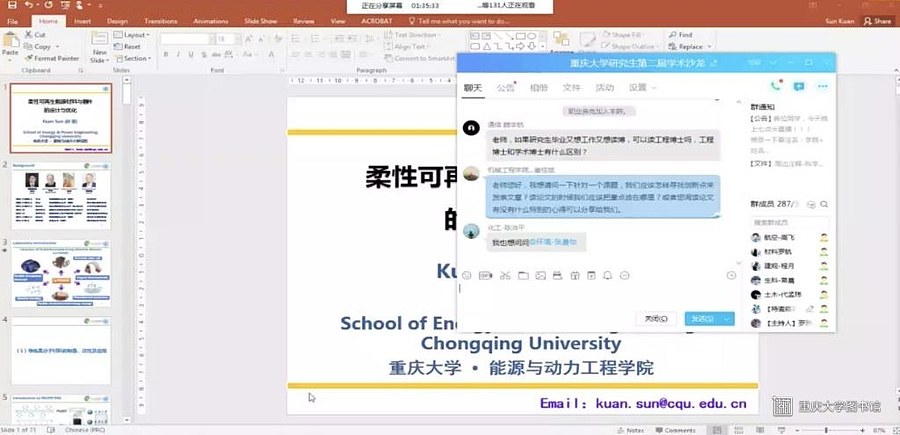Switch to the Review ribbon tab
Viewport: 900px width, 435px height.
click(x=304, y=21)
